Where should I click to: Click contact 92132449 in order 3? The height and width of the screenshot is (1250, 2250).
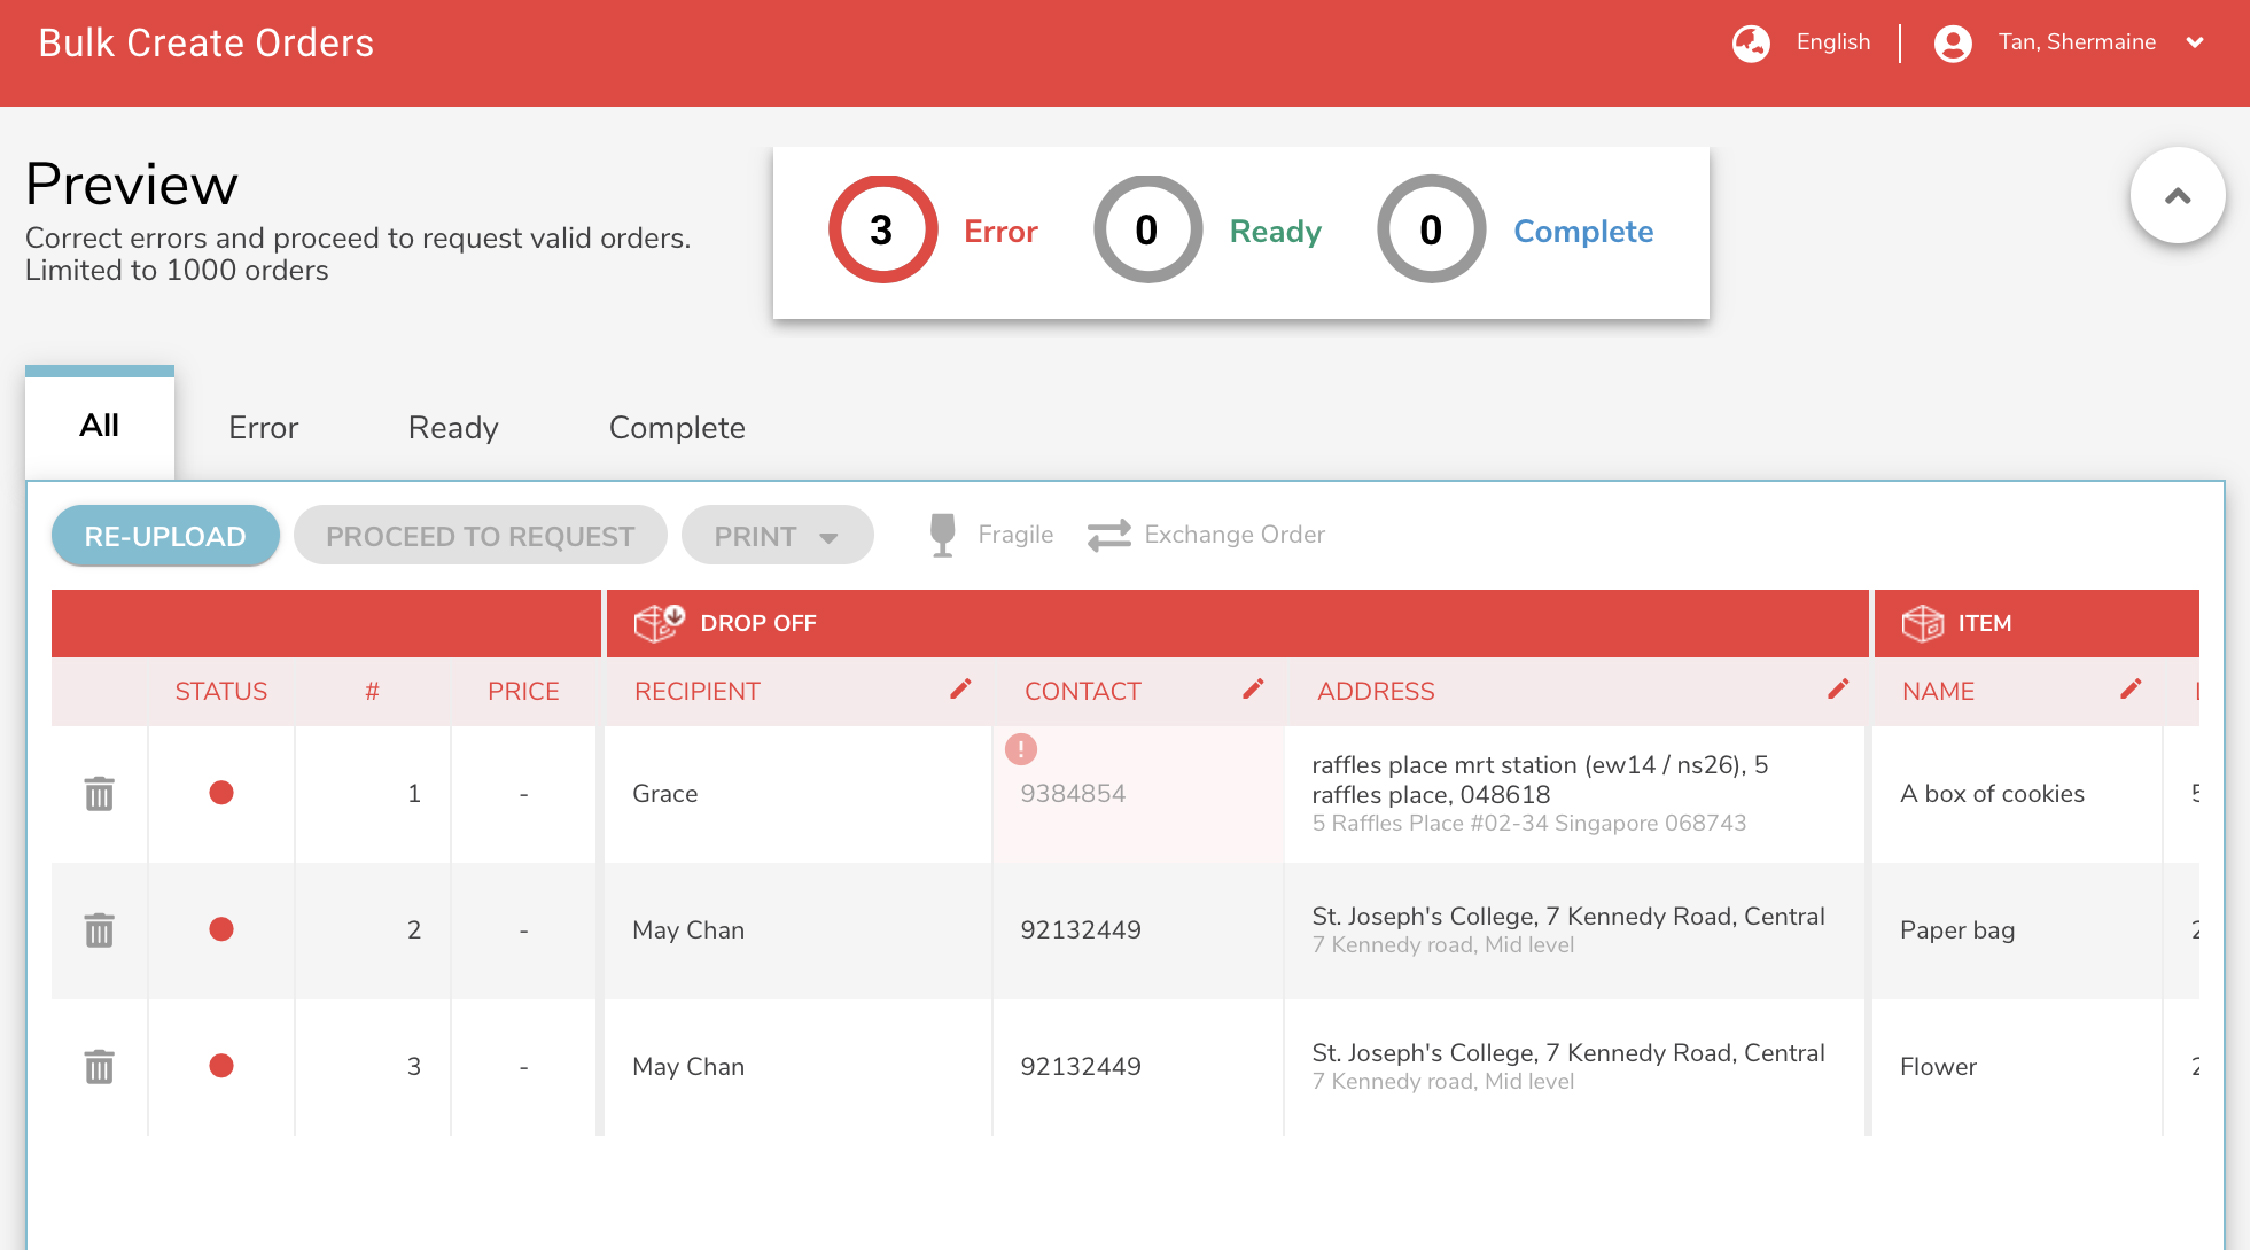click(x=1080, y=1067)
